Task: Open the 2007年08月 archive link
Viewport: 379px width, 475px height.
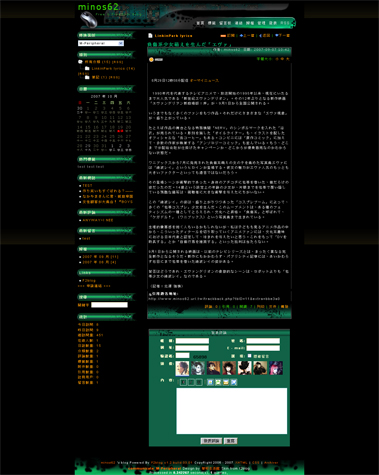Action: [99, 262]
